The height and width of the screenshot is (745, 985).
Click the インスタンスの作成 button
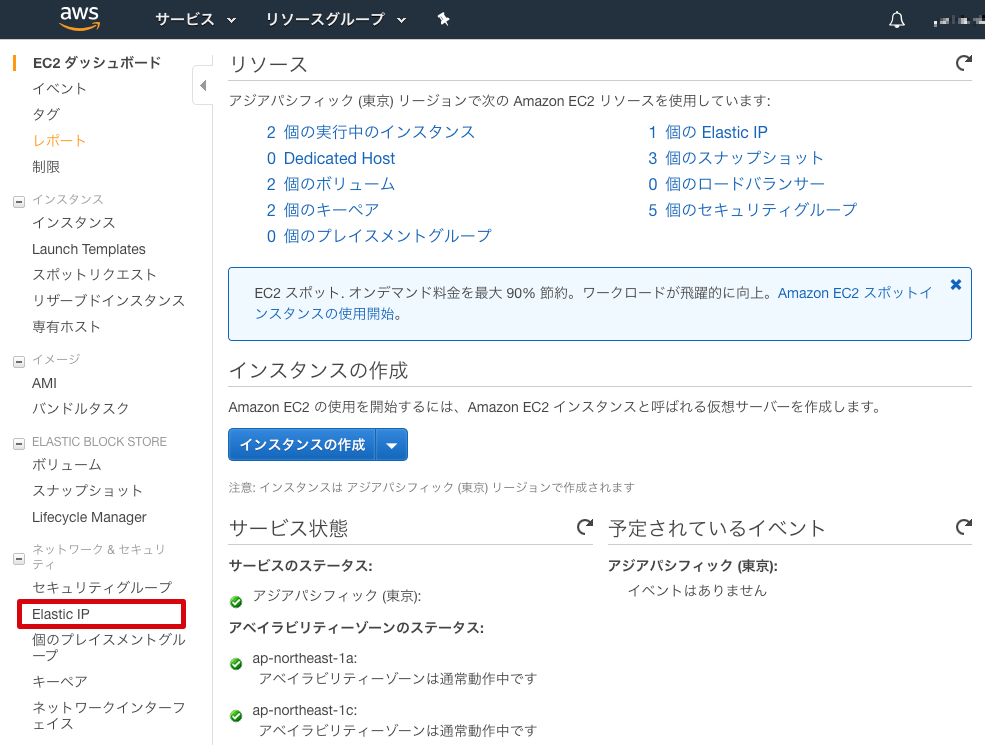302,445
